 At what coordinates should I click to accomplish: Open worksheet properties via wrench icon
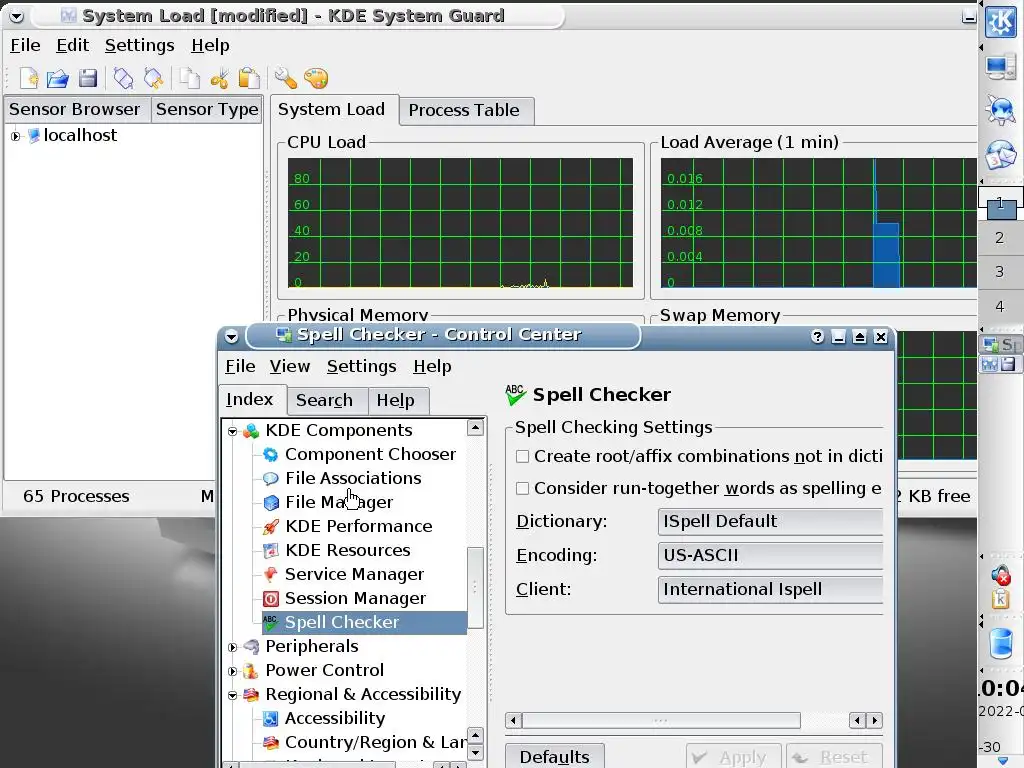[x=285, y=78]
